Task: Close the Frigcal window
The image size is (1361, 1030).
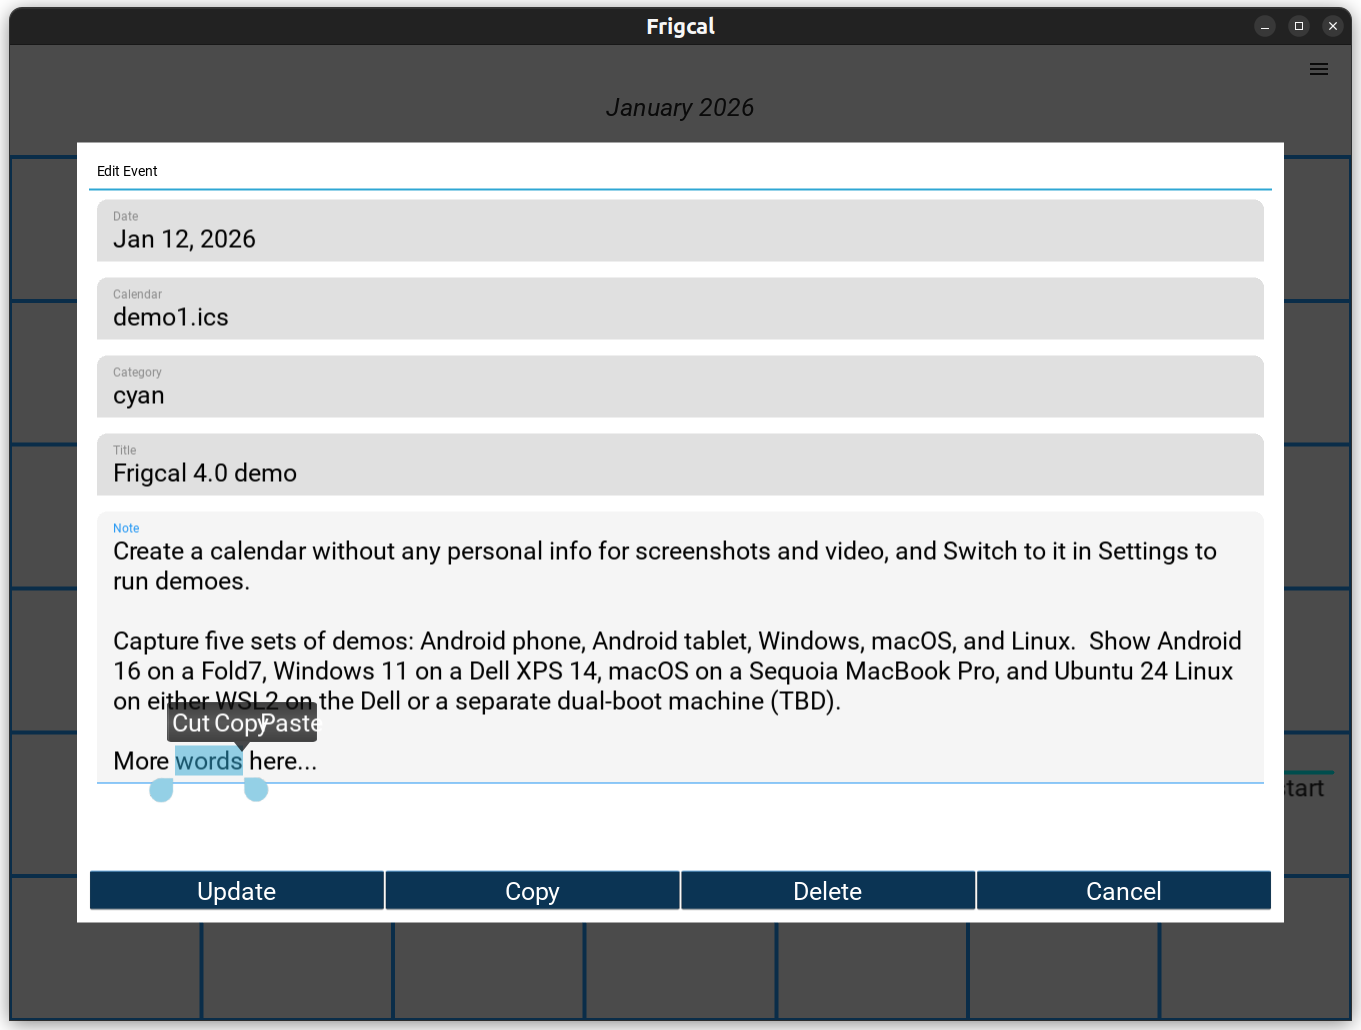Action: click(x=1332, y=26)
